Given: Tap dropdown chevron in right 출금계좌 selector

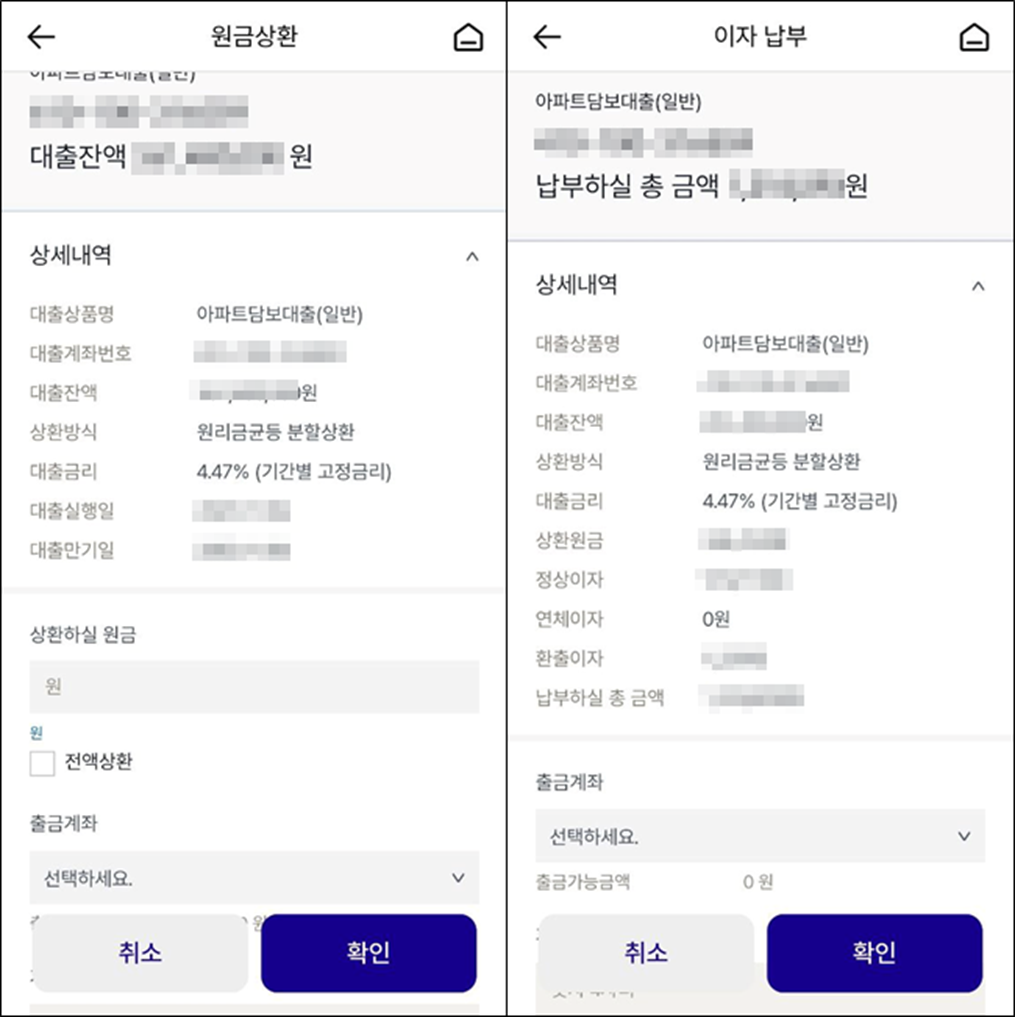Looking at the screenshot, I should (964, 836).
